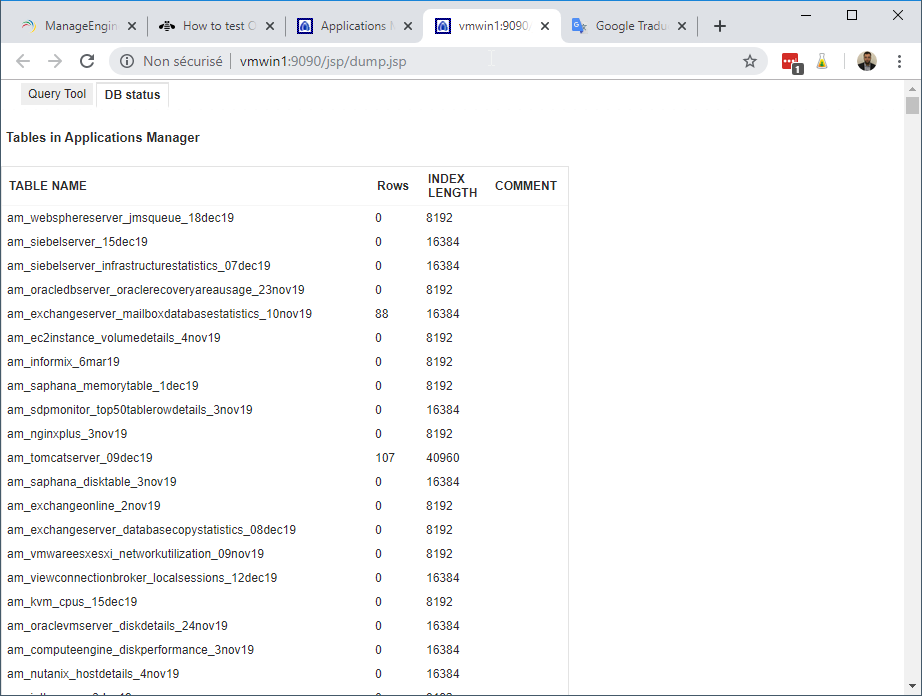Select am_tomcatserver_09dec19 table name
Screen dimensions: 922x696
(80, 458)
